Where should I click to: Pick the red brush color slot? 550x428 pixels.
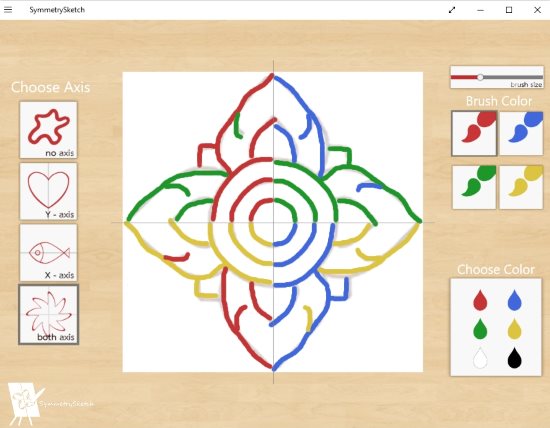pyautogui.click(x=474, y=133)
